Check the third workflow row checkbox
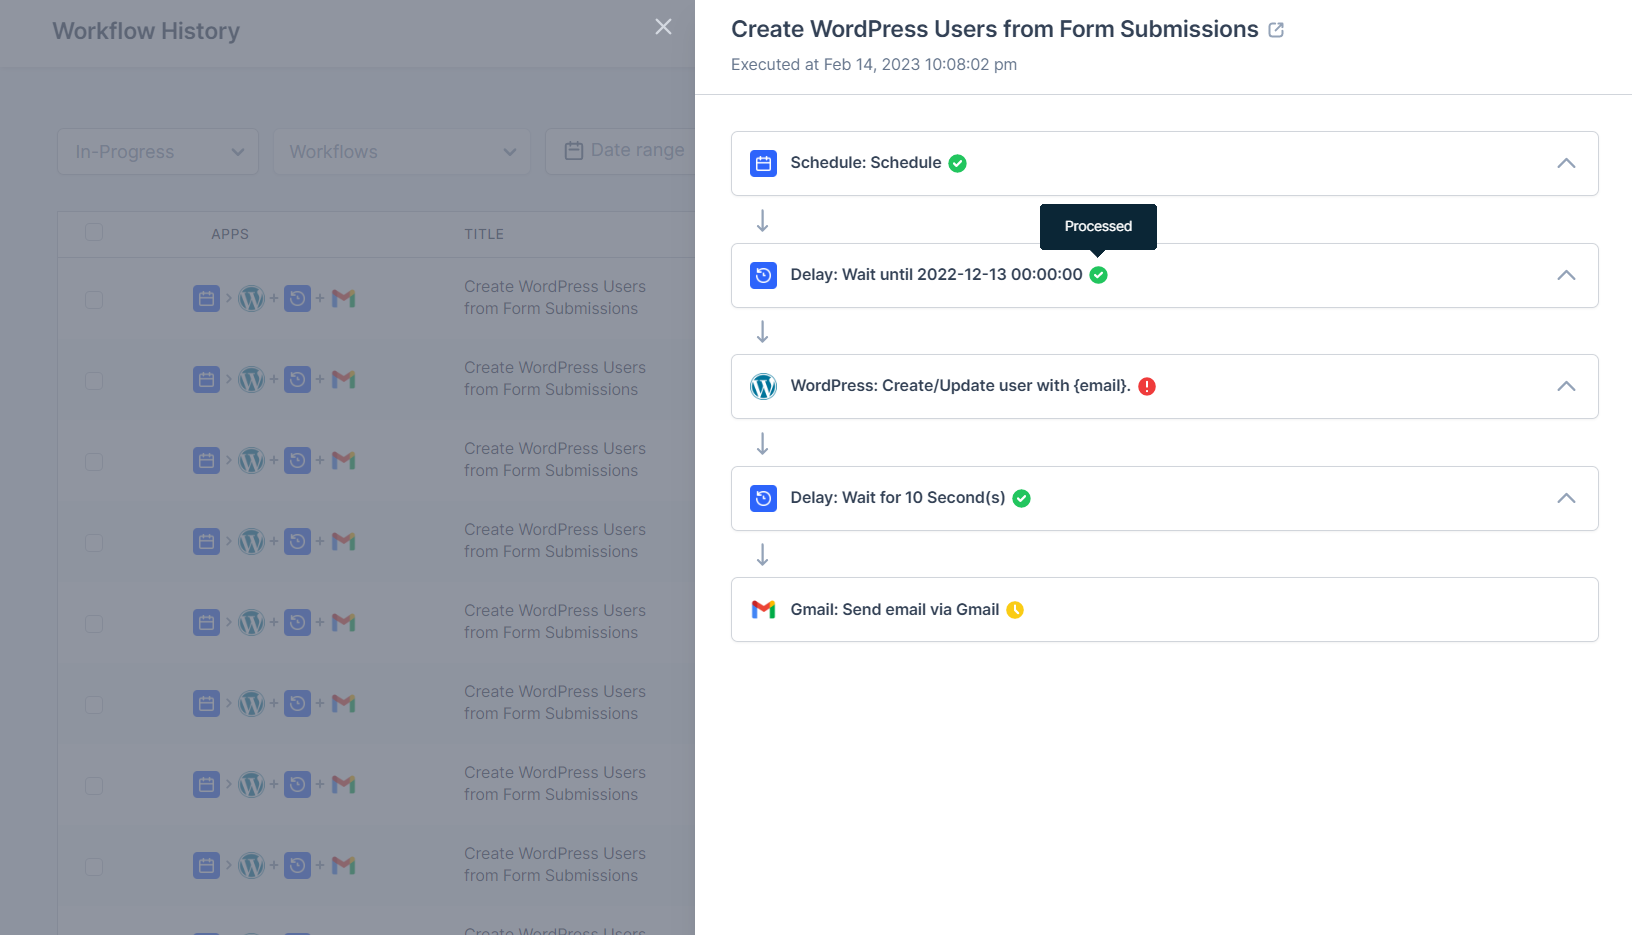The width and height of the screenshot is (1632, 935). click(x=93, y=461)
